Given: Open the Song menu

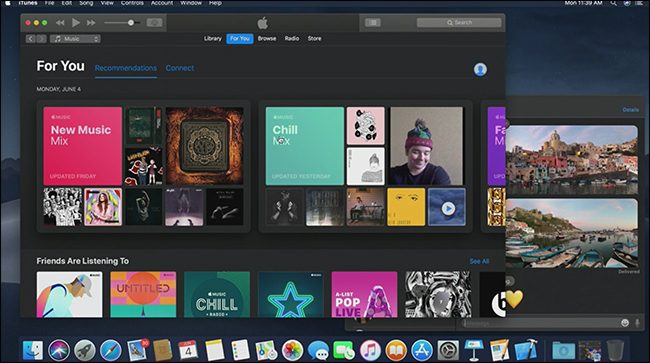Looking at the screenshot, I should coord(86,3).
